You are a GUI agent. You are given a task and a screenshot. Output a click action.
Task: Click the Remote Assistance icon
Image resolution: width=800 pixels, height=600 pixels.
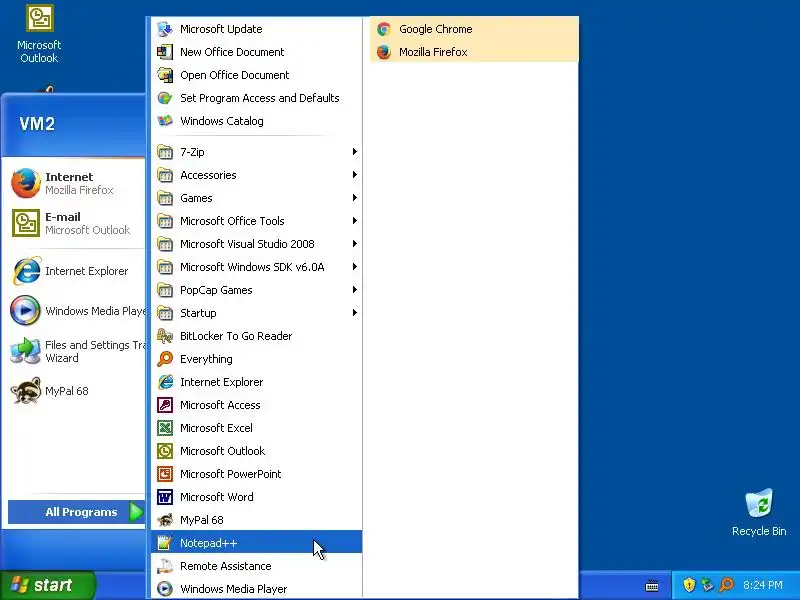point(165,566)
